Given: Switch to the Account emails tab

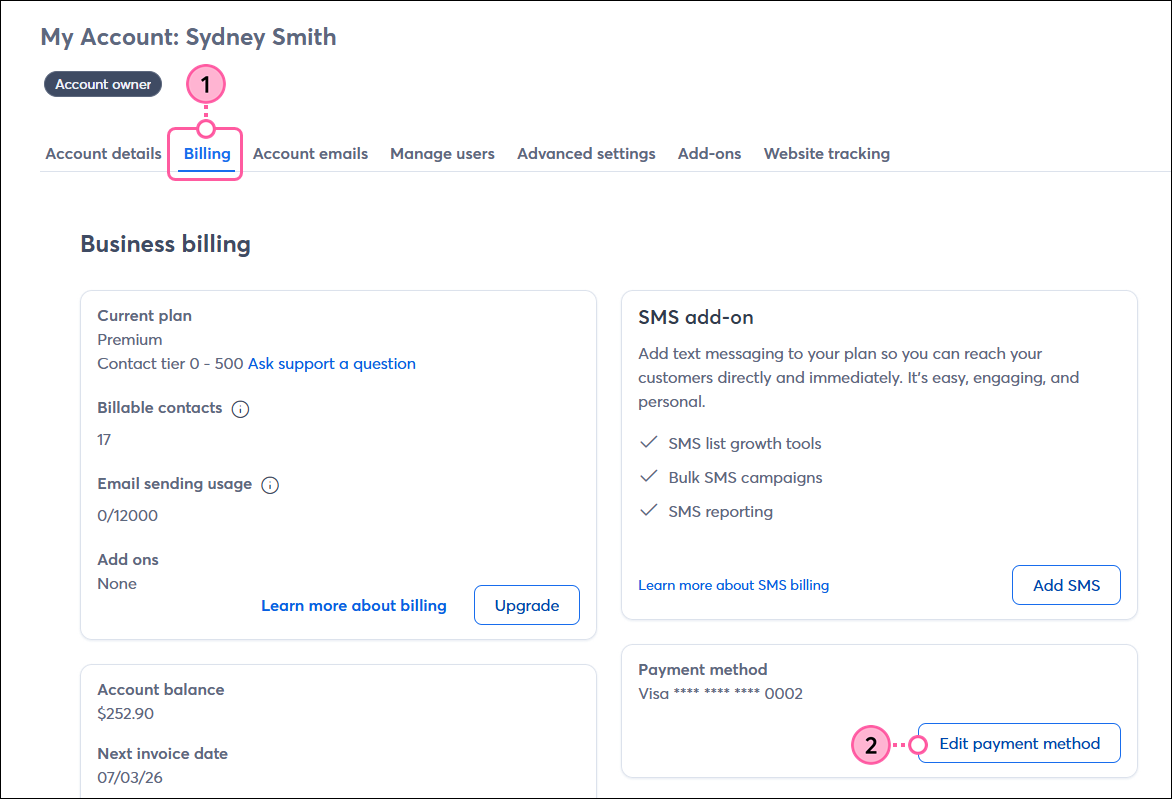Looking at the screenshot, I should pyautogui.click(x=310, y=154).
